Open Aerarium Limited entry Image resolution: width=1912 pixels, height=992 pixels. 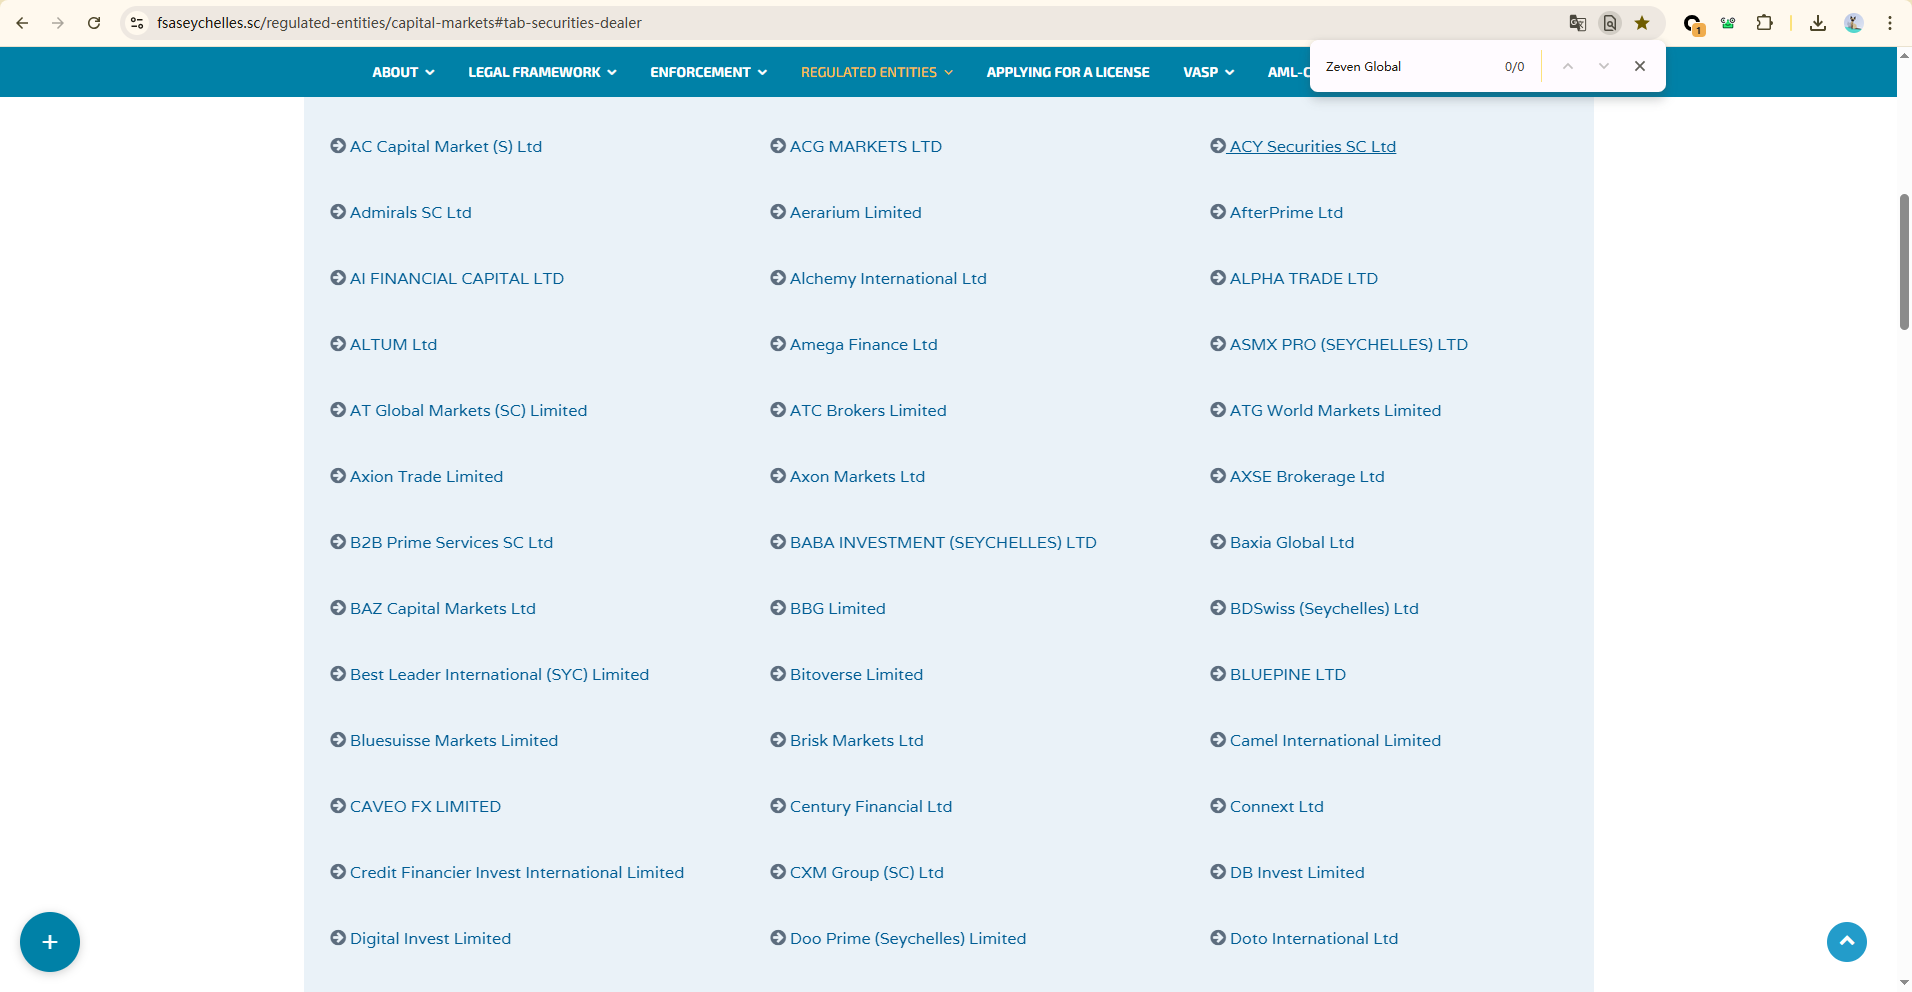856,212
